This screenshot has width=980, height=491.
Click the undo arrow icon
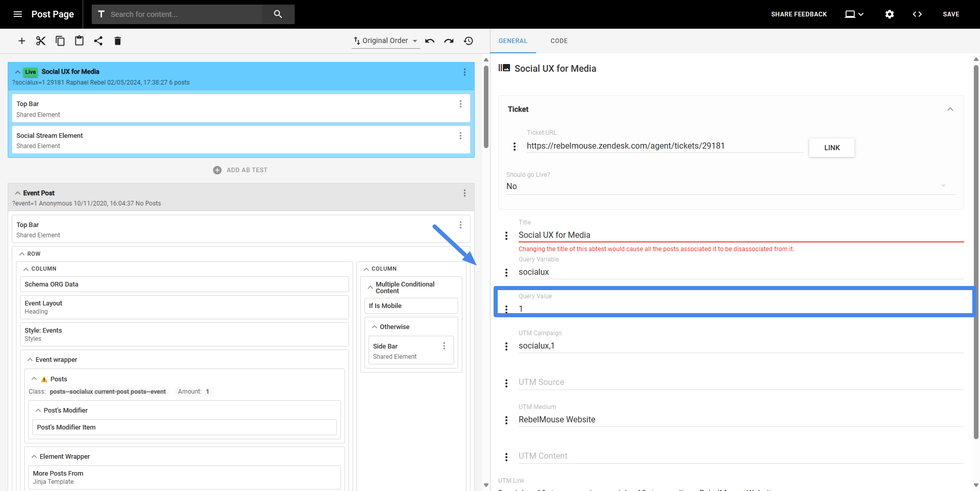point(430,41)
